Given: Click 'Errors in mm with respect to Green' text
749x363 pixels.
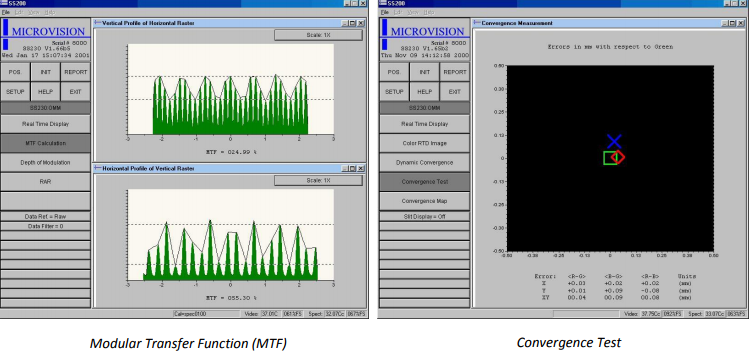Looking at the screenshot, I should tap(610, 47).
